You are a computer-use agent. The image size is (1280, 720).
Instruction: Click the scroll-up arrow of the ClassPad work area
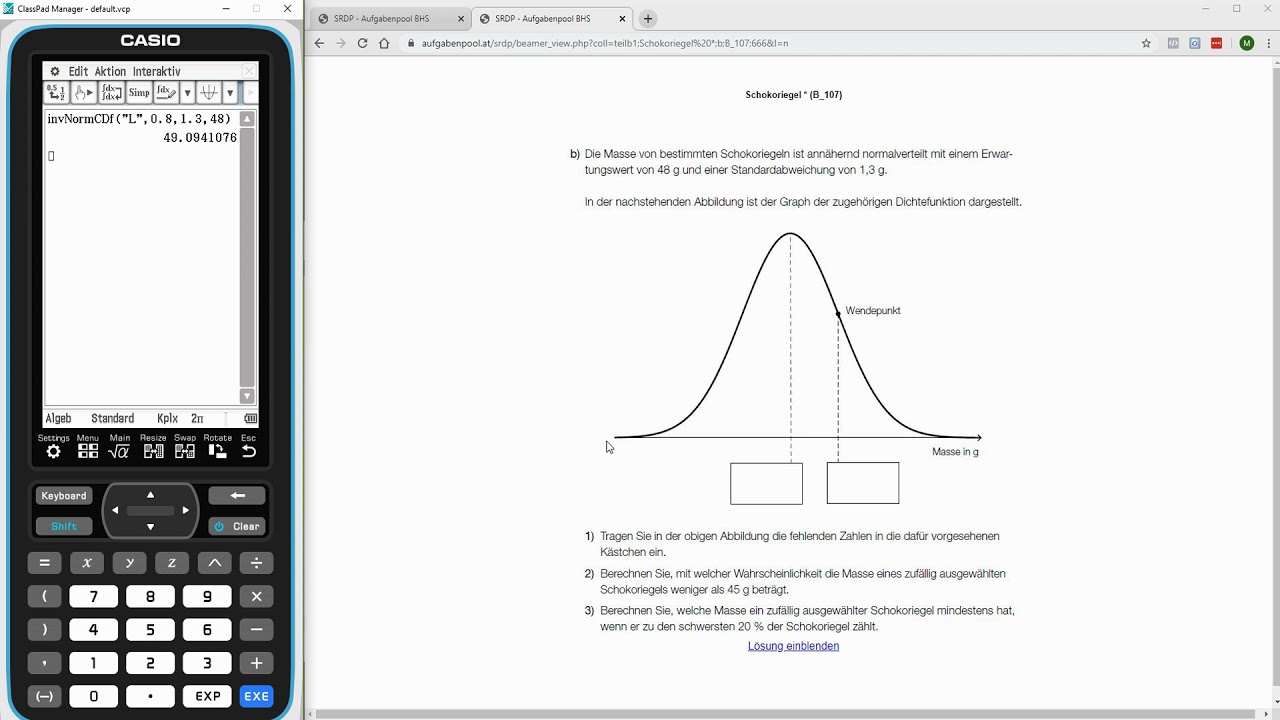[247, 118]
